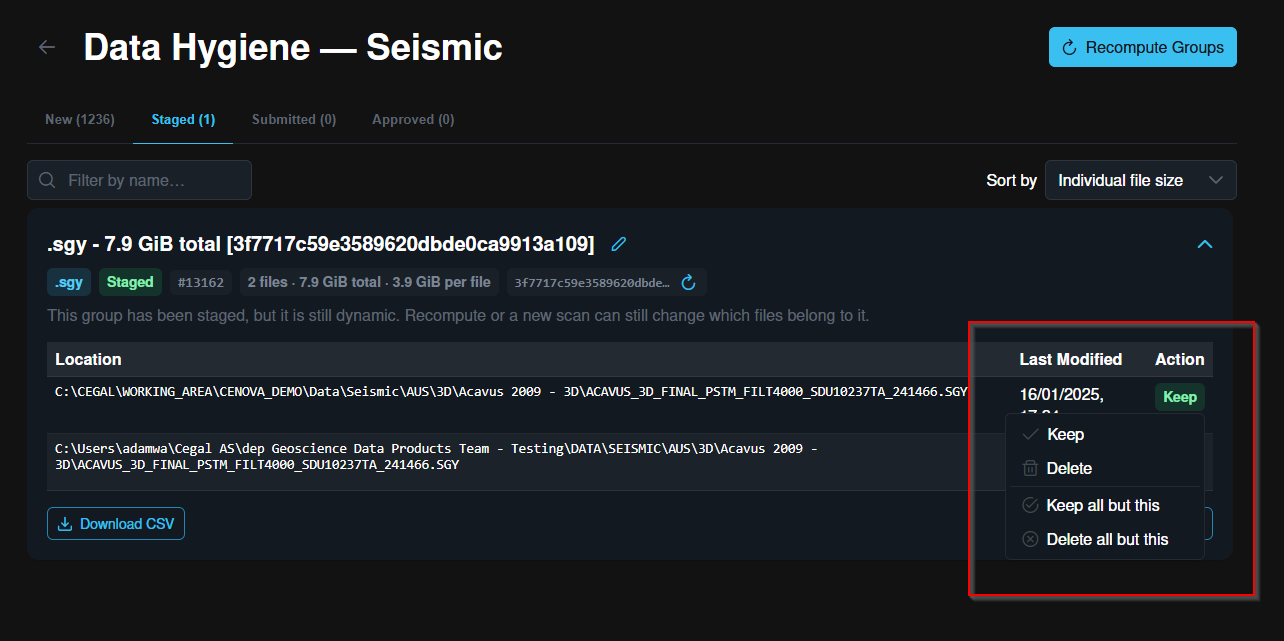Open the Submitted (0) tab

coord(294,119)
